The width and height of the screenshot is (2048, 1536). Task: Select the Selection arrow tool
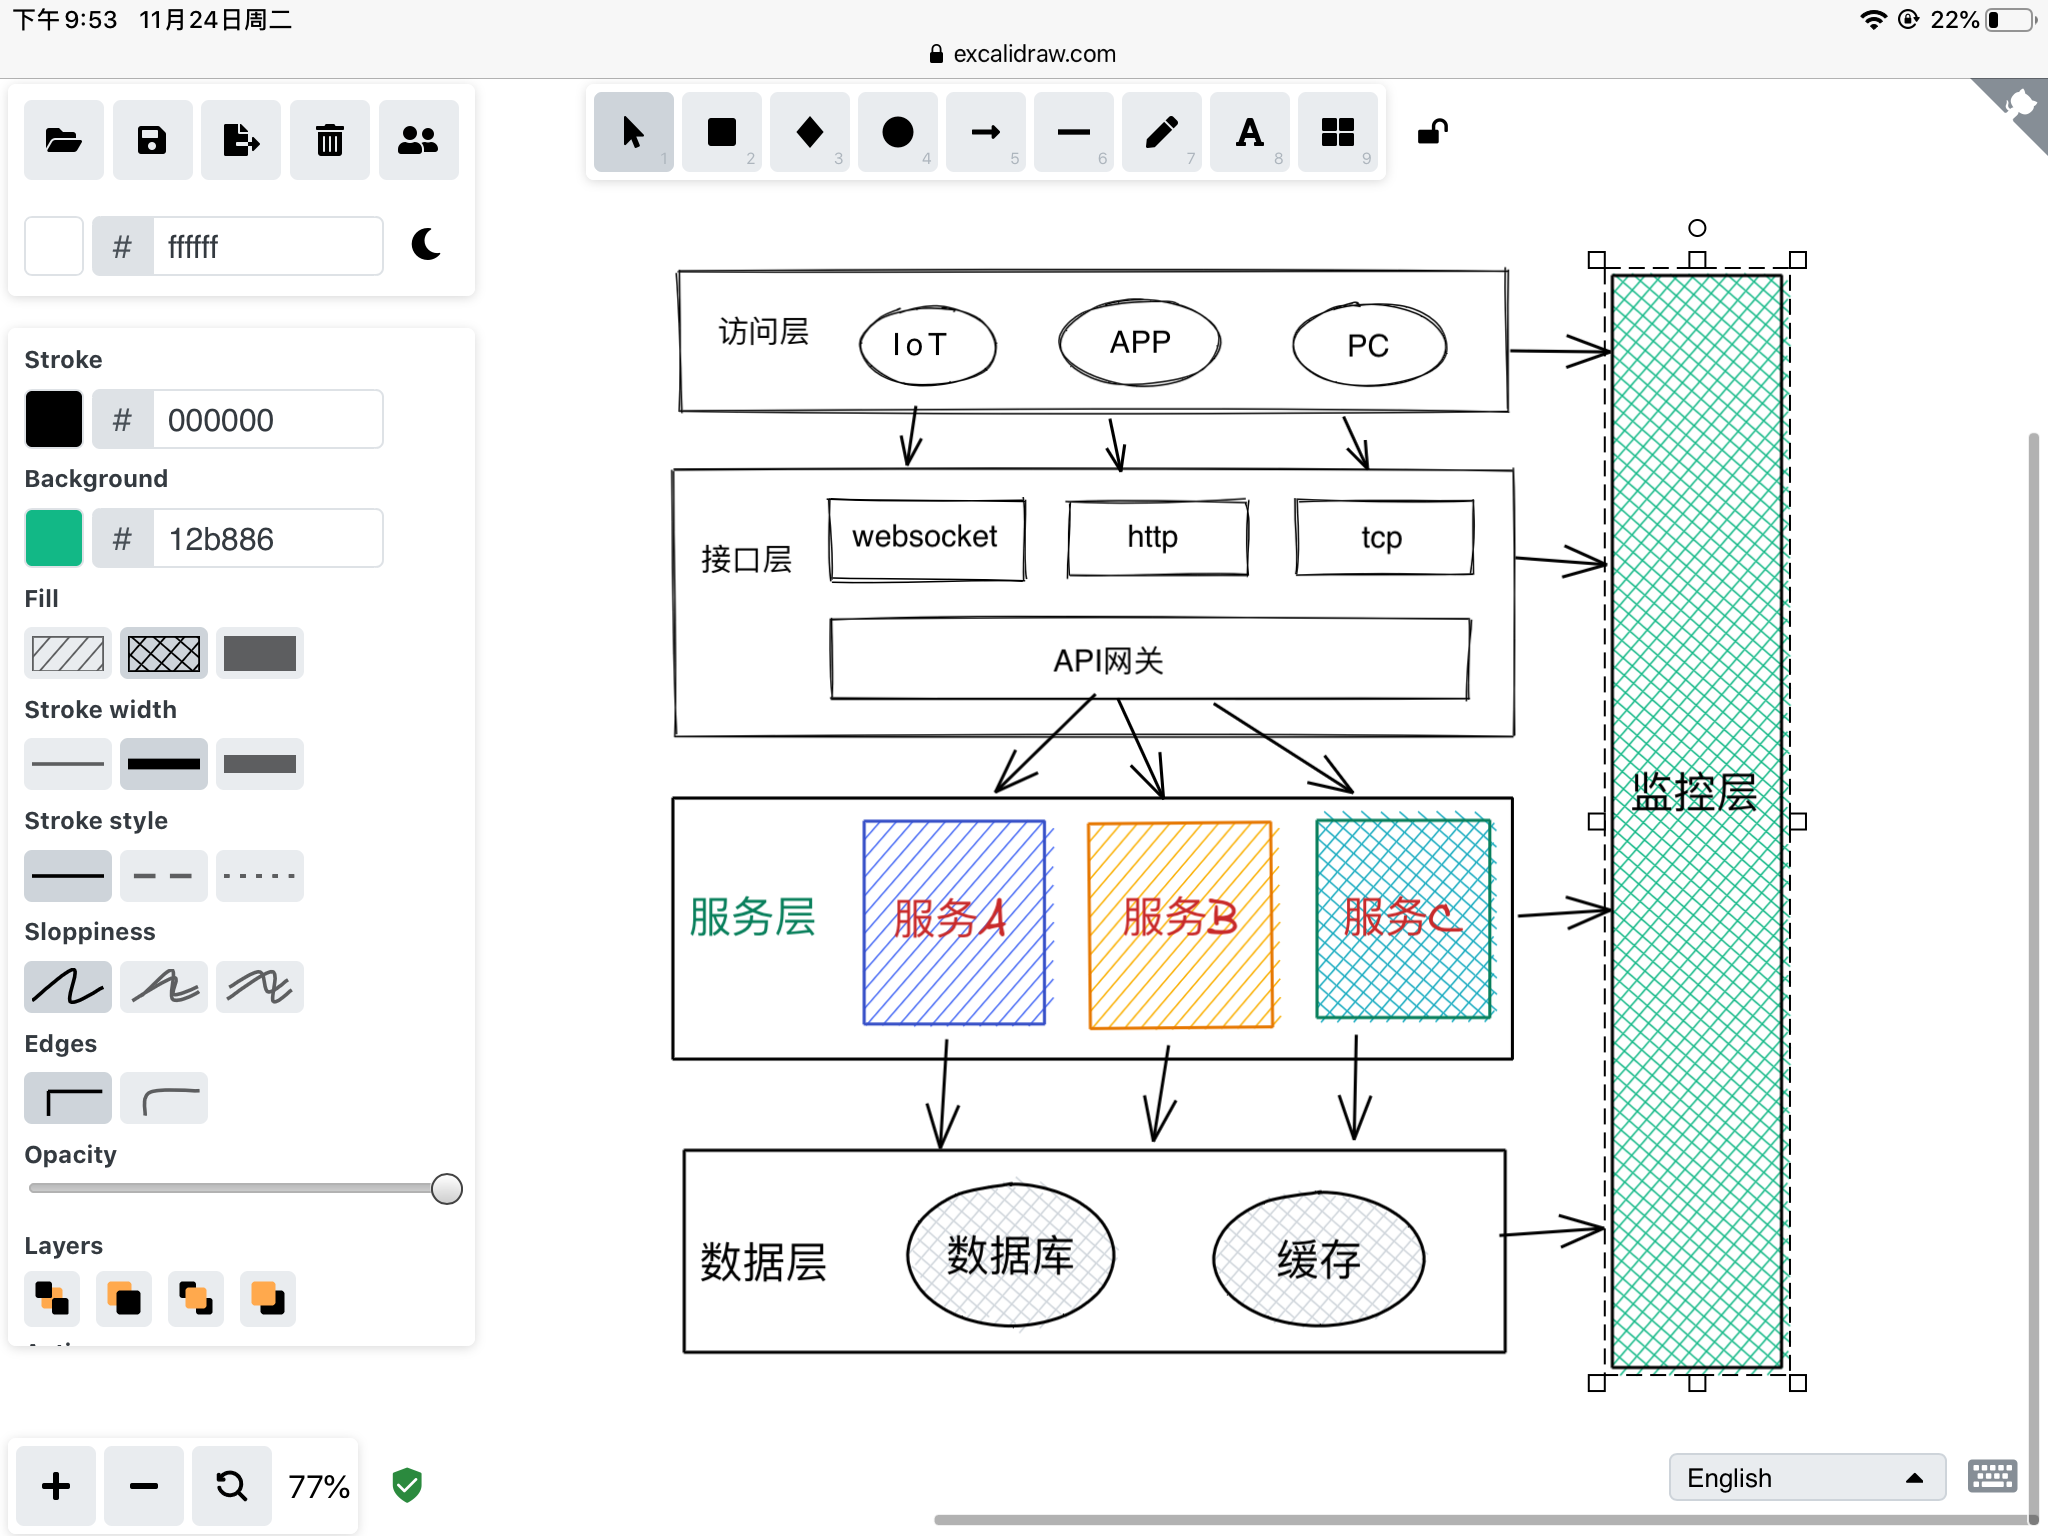tap(633, 132)
